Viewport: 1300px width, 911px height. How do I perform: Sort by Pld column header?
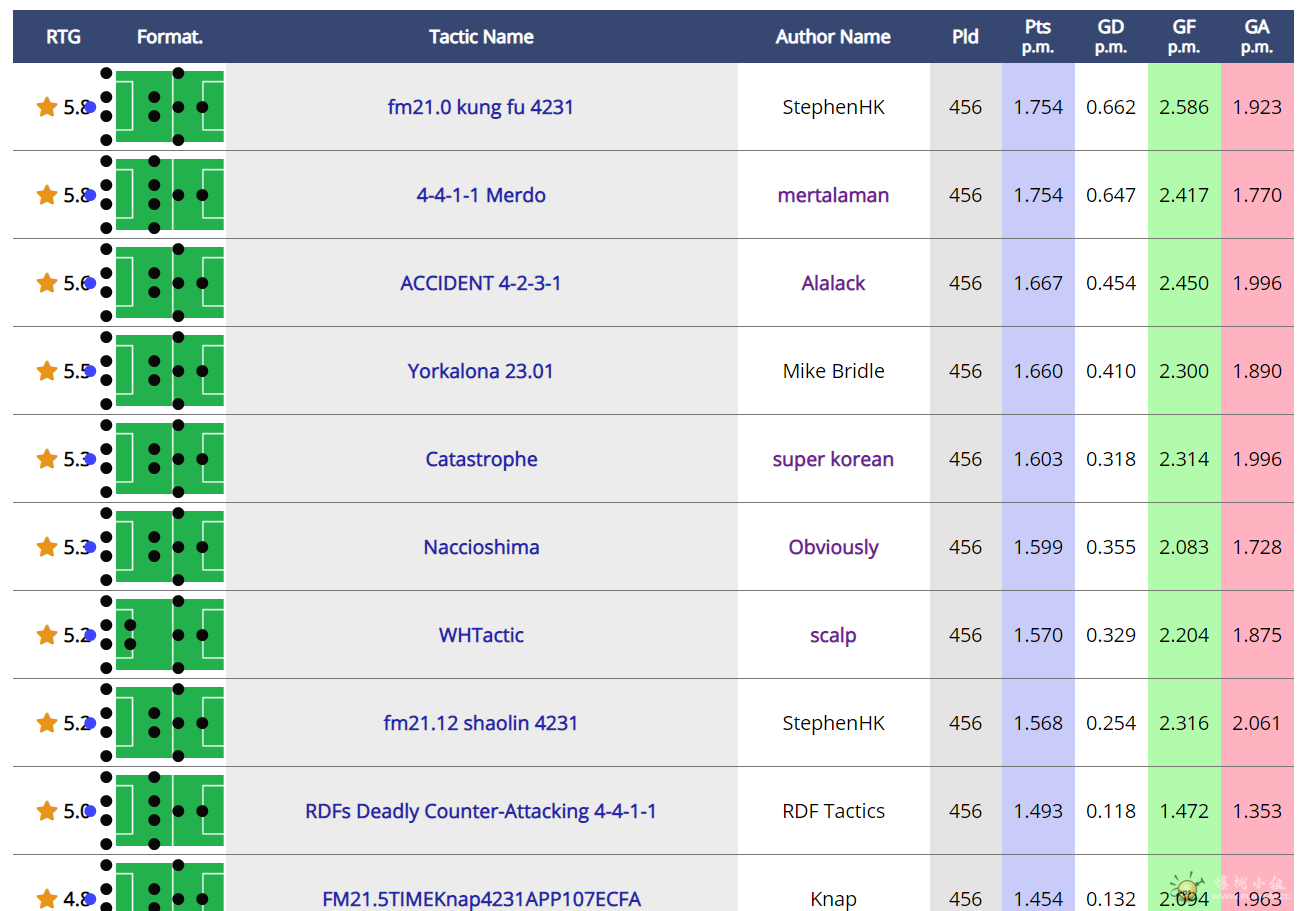(965, 37)
